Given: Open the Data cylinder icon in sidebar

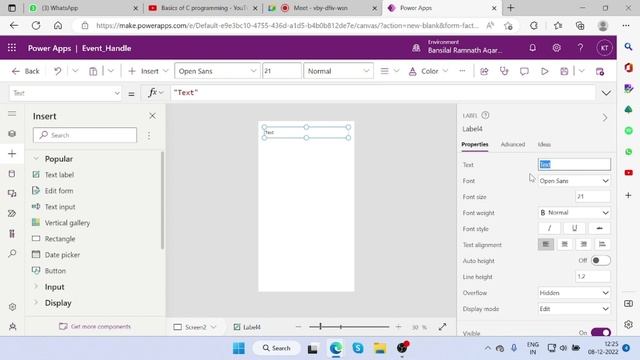Looking at the screenshot, I should click(12, 173).
